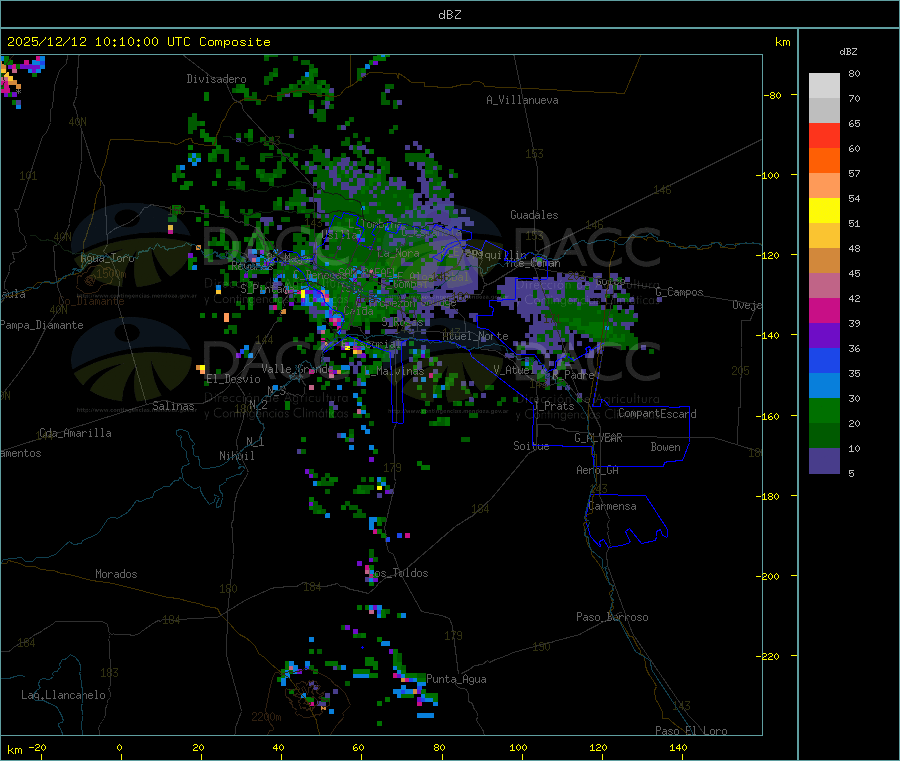Click the 60 dBZ orange legend swatch
The image size is (900, 761).
pos(824,161)
